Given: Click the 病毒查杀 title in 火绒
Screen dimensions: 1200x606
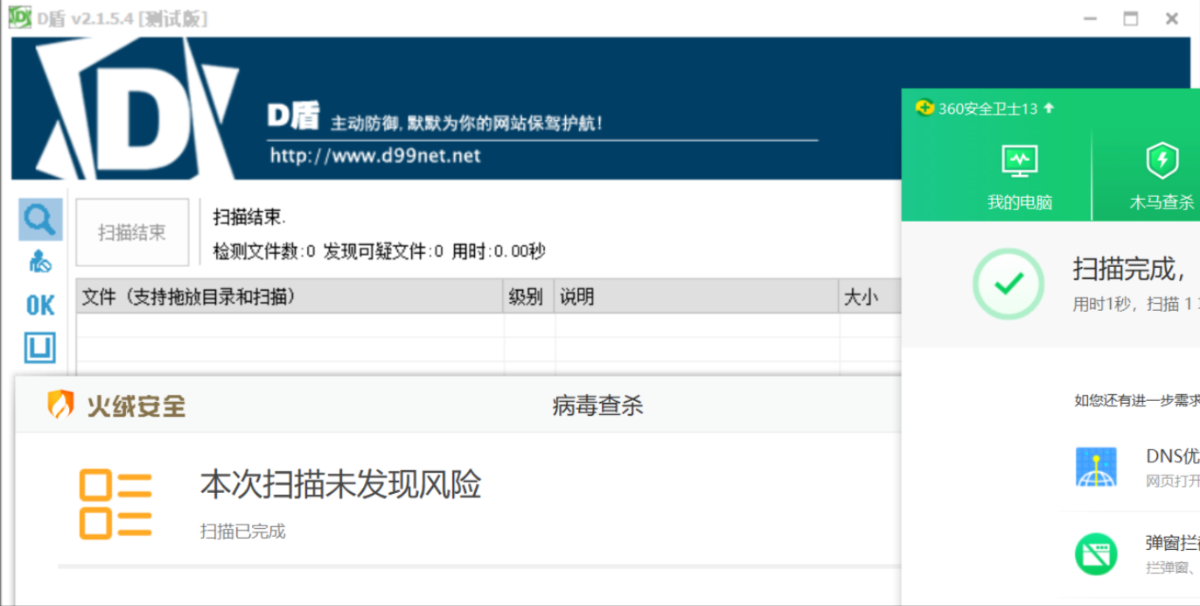Looking at the screenshot, I should 598,405.
